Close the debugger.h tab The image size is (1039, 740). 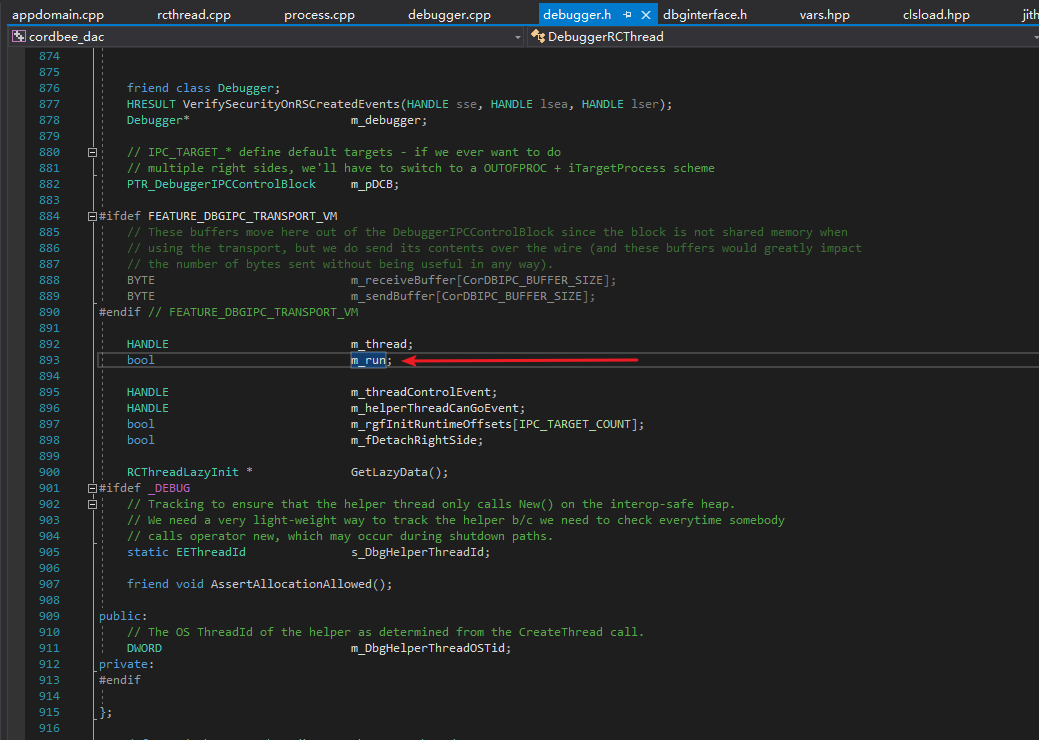pyautogui.click(x=646, y=15)
